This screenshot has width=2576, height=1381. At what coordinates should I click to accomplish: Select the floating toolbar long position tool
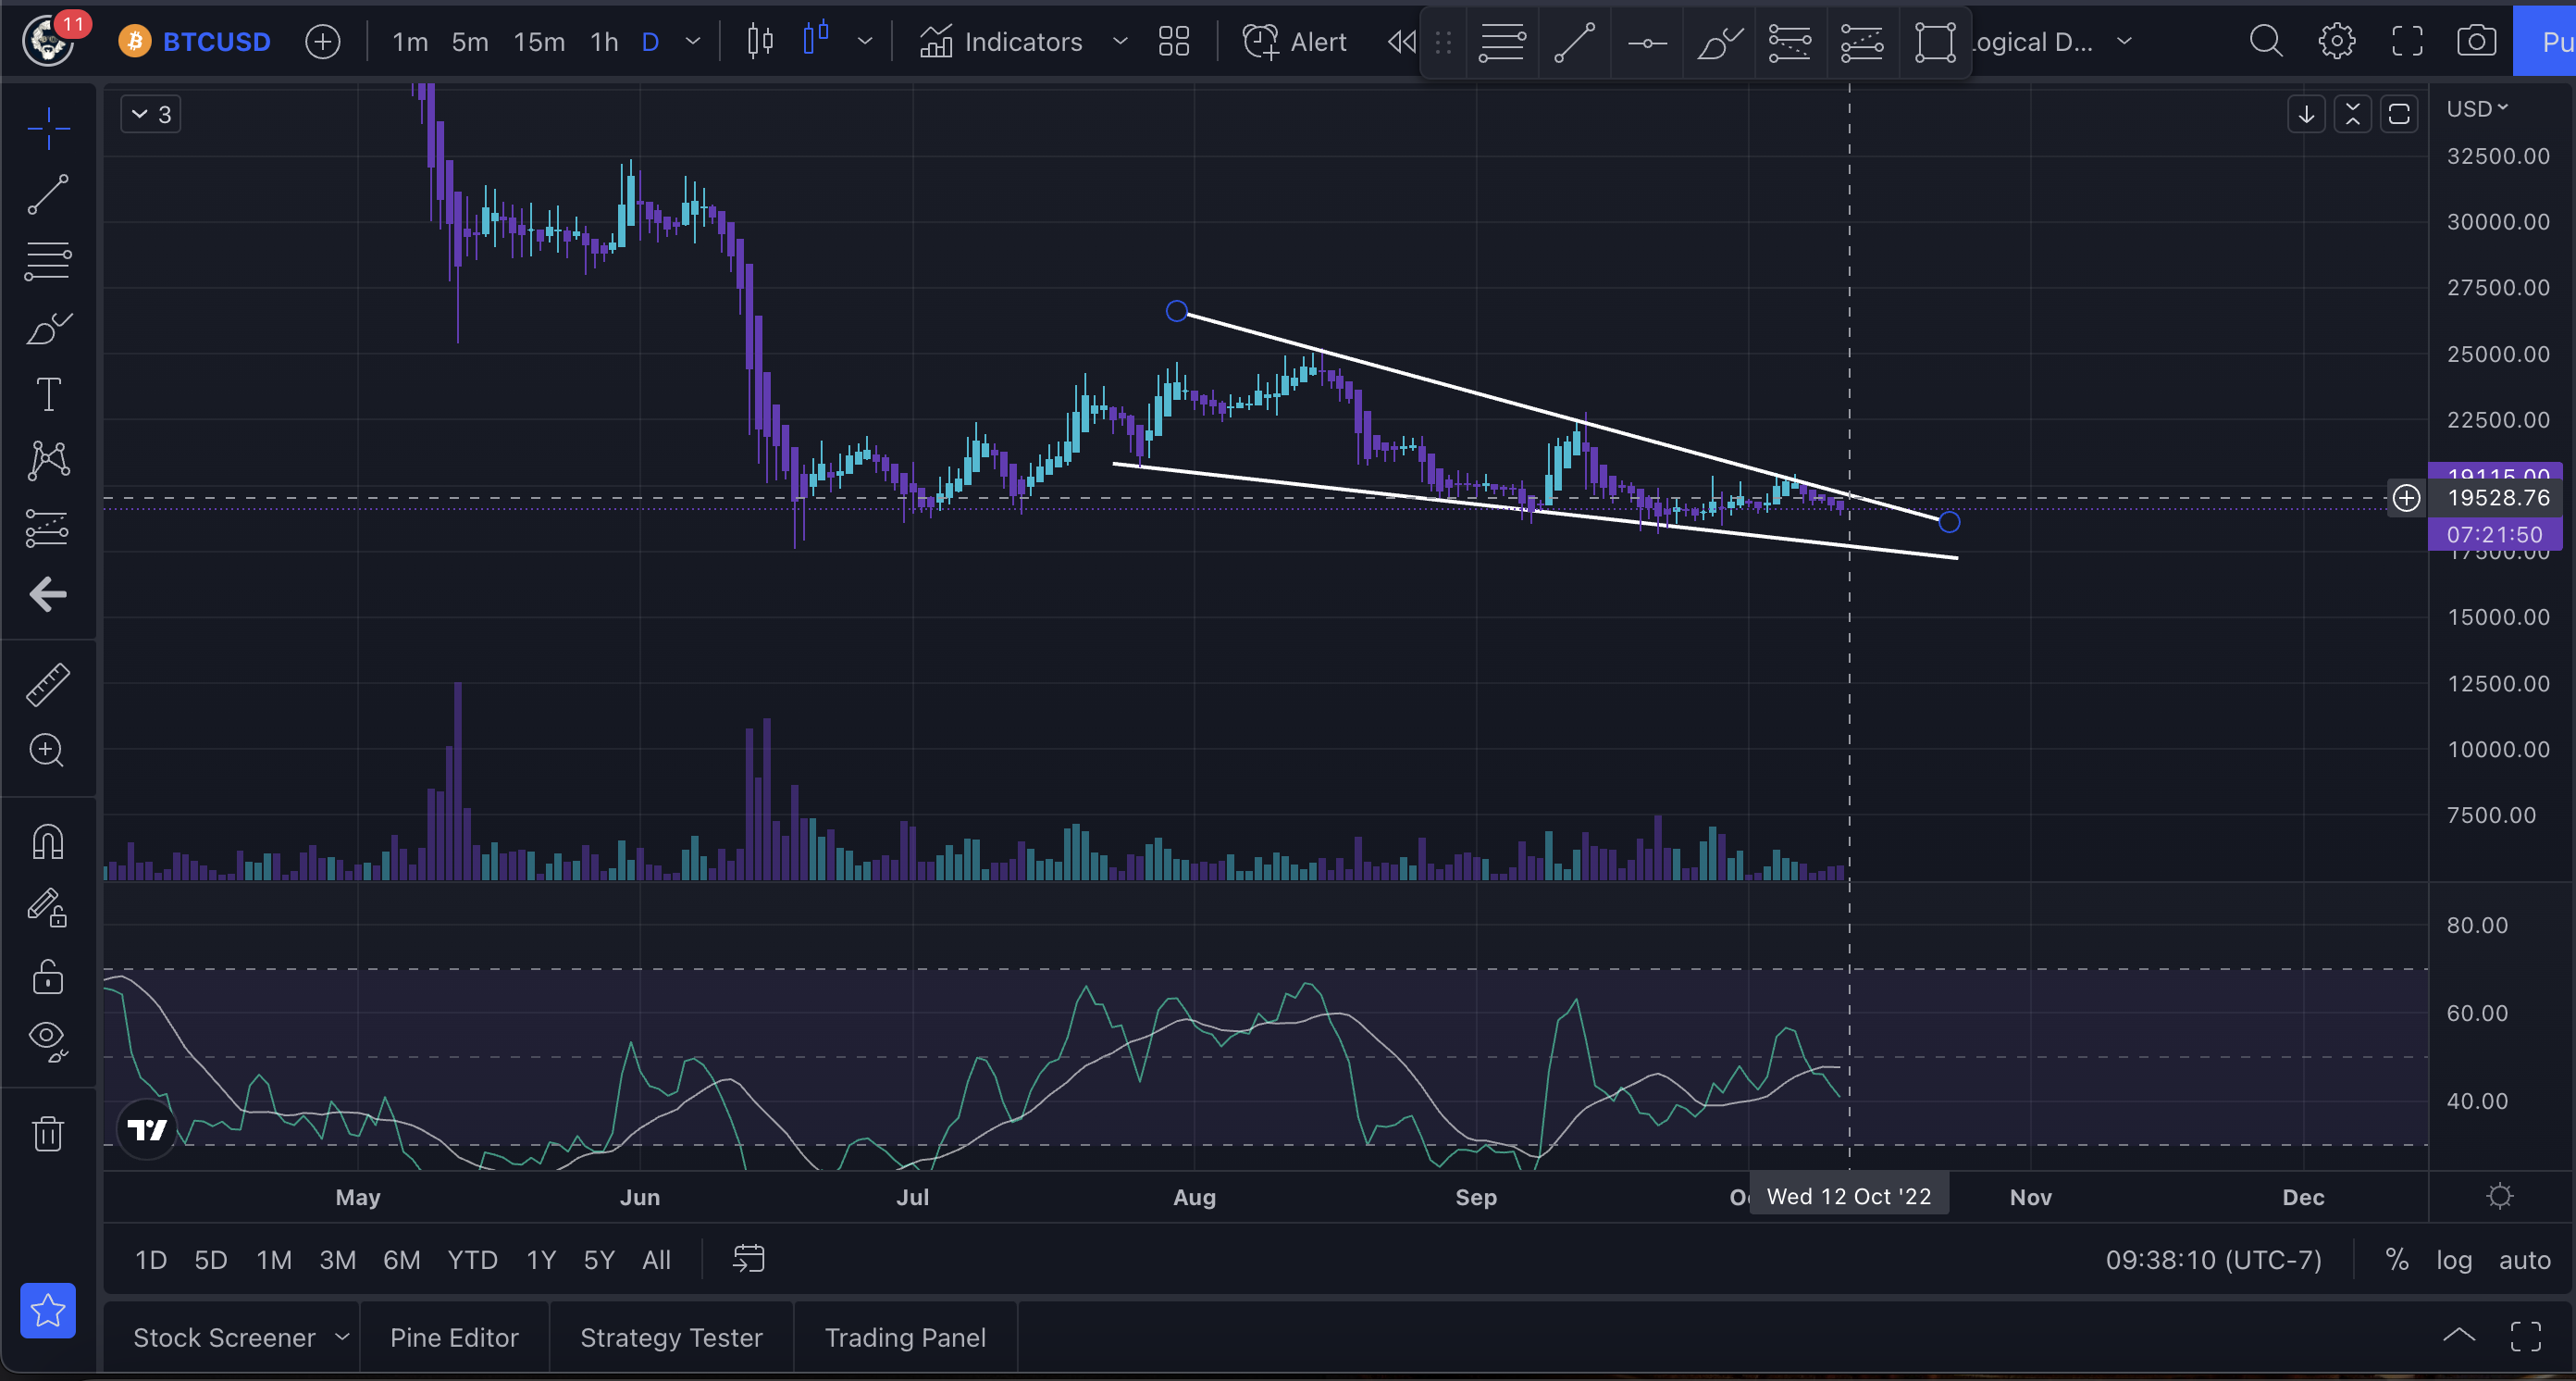pos(1790,42)
